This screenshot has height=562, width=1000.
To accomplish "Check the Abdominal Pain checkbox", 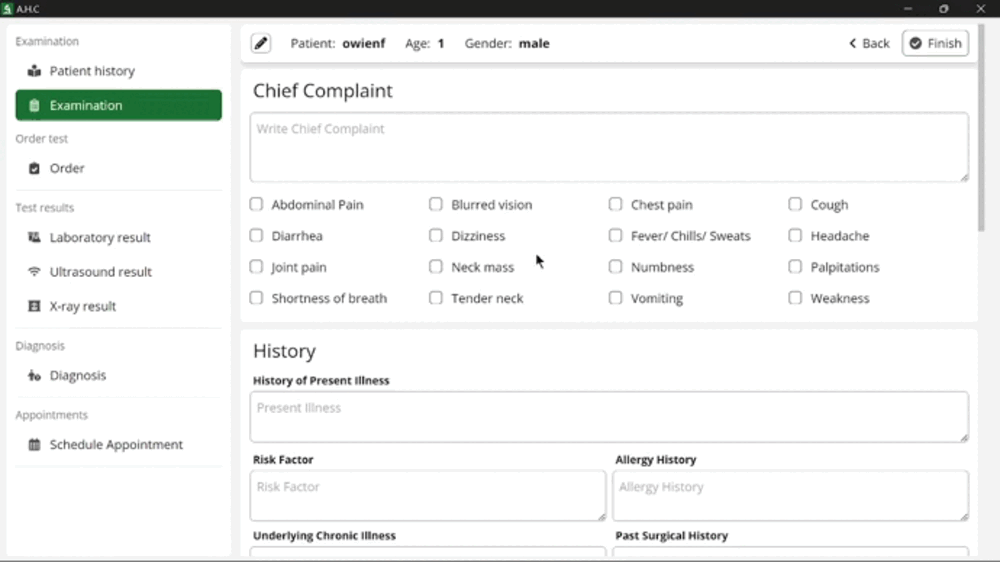I will [x=257, y=204].
